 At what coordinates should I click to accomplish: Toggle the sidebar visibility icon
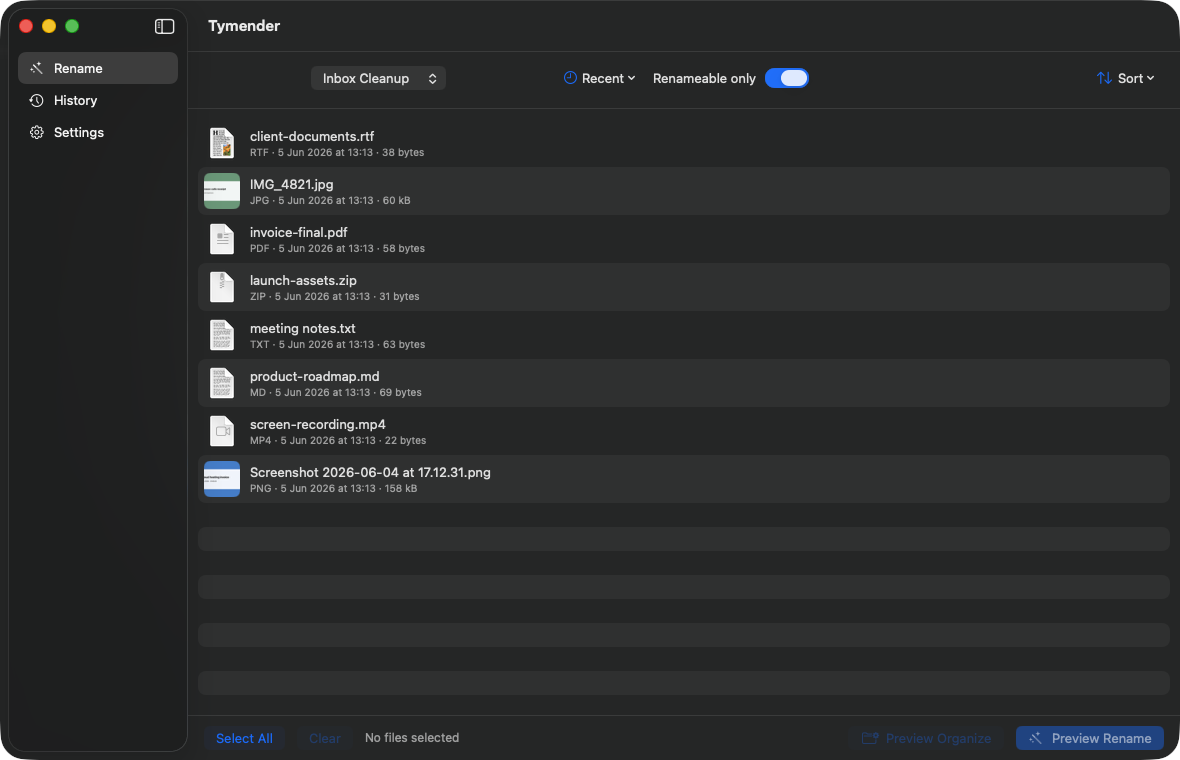coord(164,26)
